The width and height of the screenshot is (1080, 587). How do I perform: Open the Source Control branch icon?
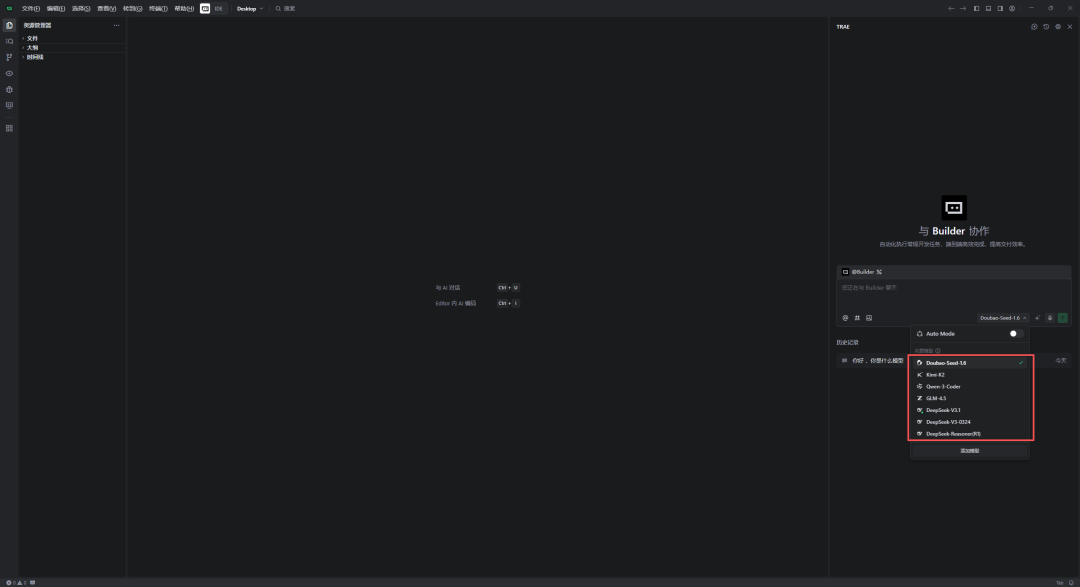pyautogui.click(x=9, y=57)
